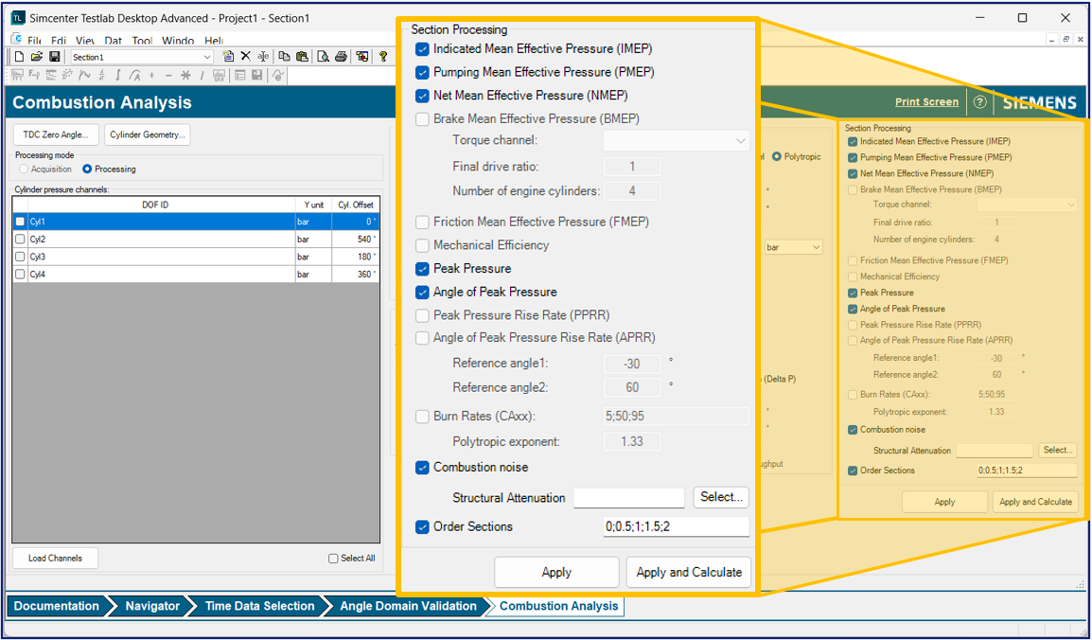
Task: Click the 180 ° cylinder offset cell
Action: (356, 257)
